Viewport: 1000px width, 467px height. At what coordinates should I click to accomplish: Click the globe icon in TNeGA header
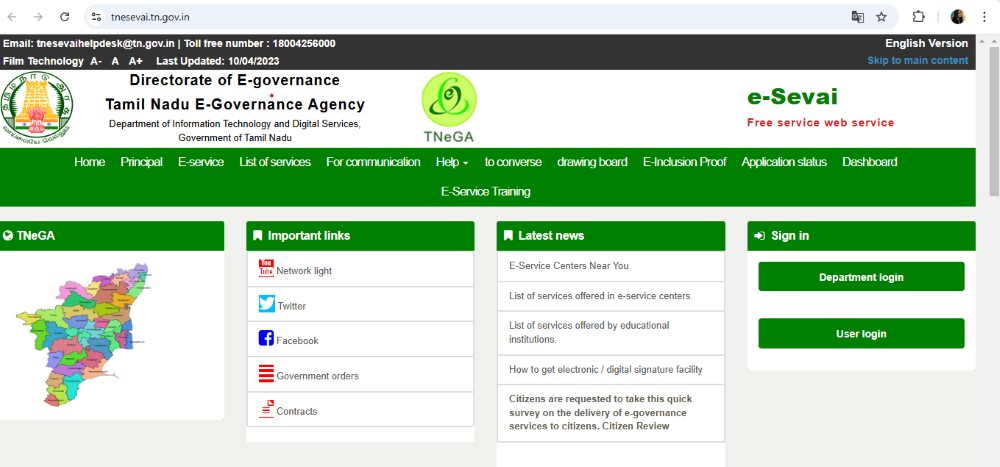[x=8, y=236]
